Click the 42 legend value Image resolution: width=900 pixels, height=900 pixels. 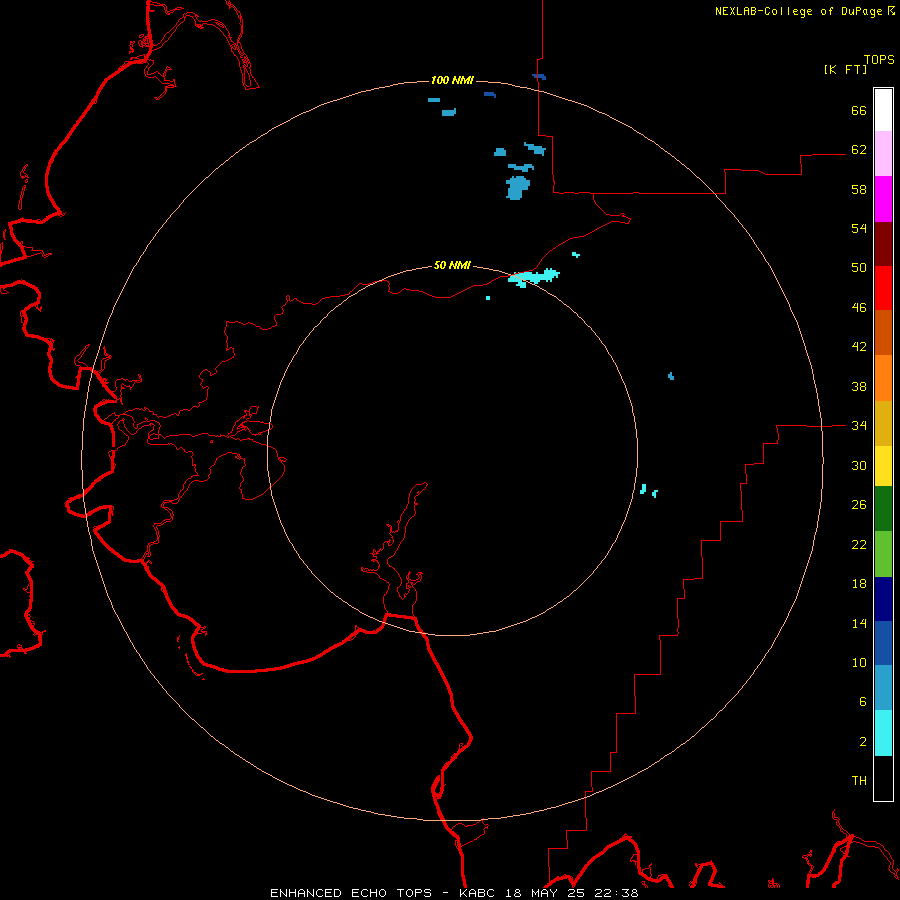coord(859,346)
